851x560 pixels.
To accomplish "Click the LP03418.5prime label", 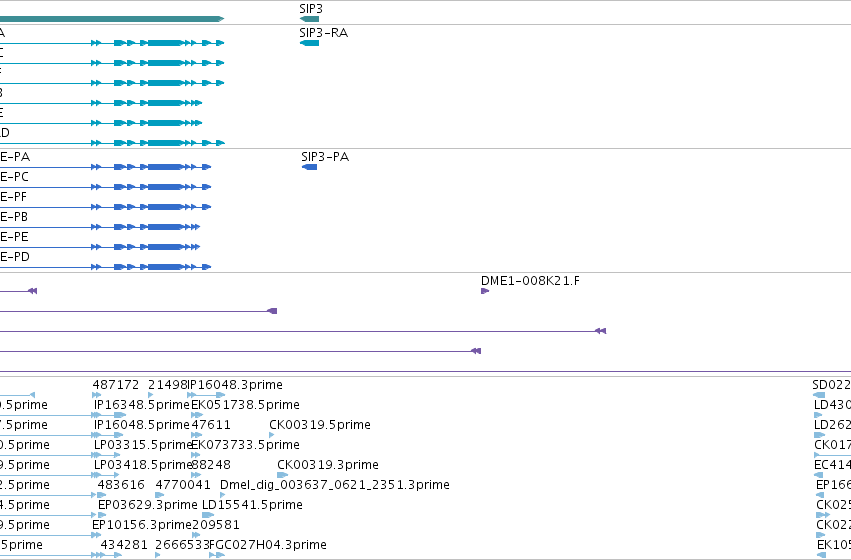I will coord(143,465).
